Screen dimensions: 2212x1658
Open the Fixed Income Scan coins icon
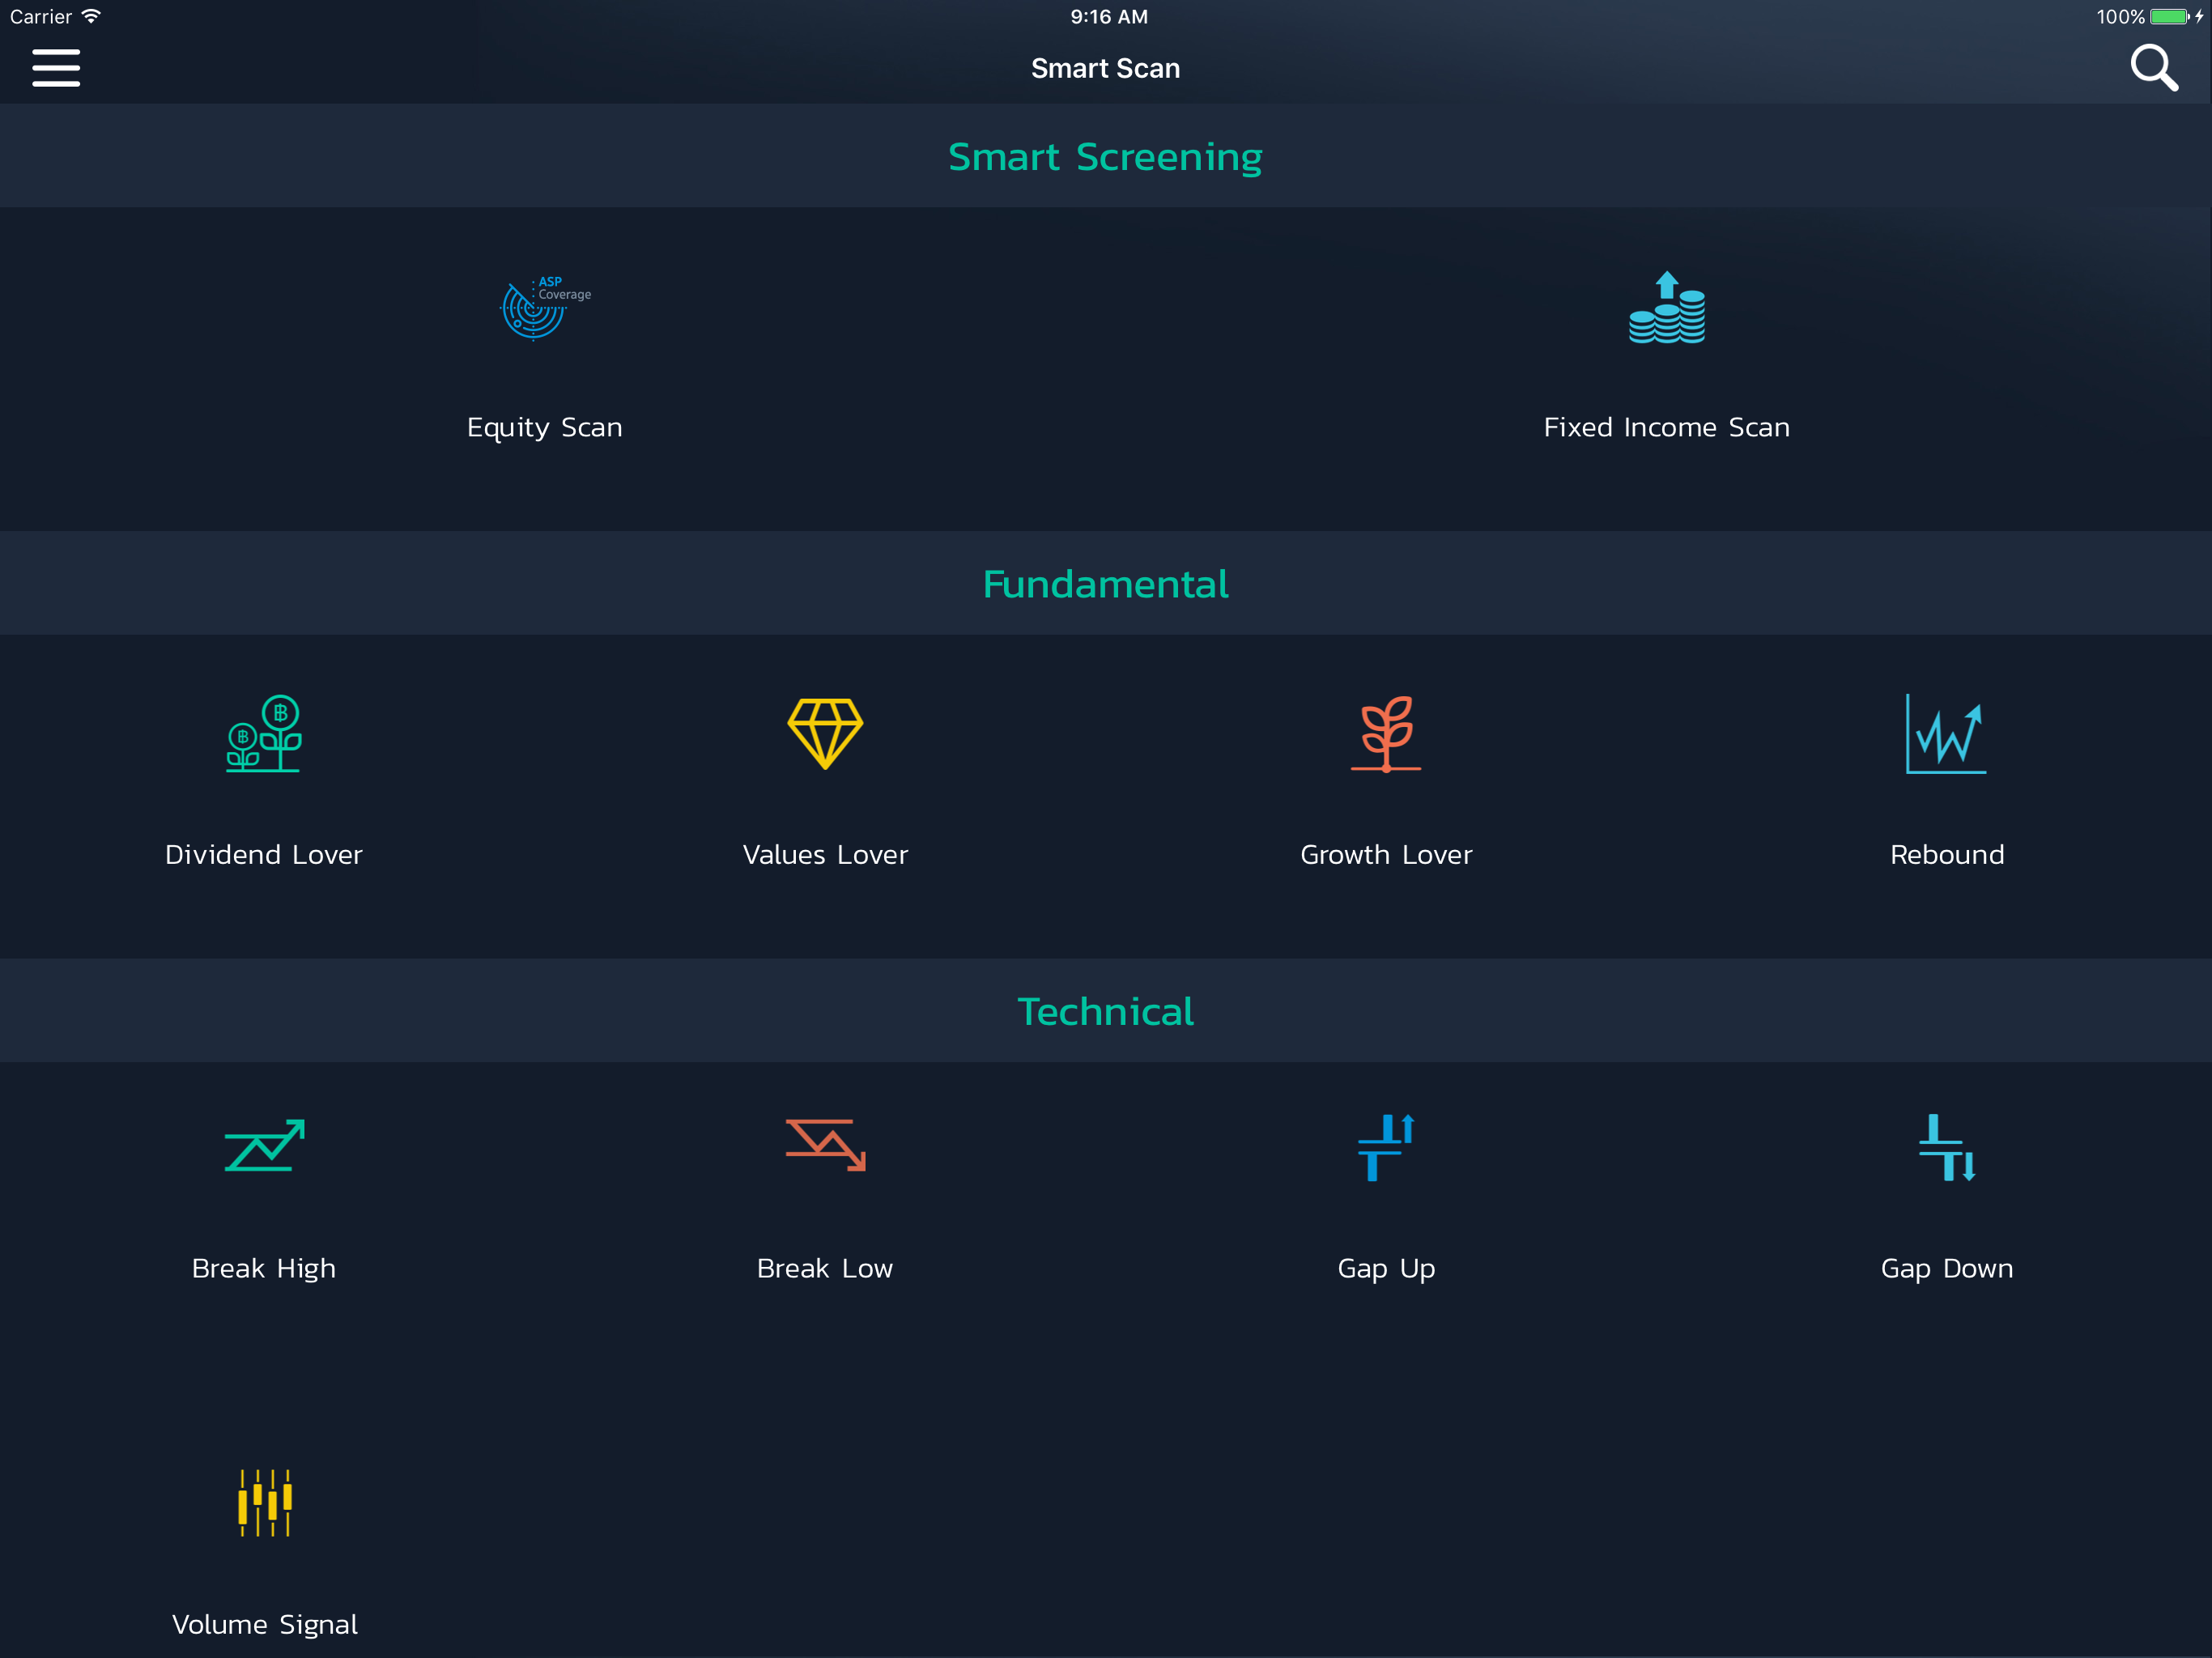click(x=1667, y=308)
